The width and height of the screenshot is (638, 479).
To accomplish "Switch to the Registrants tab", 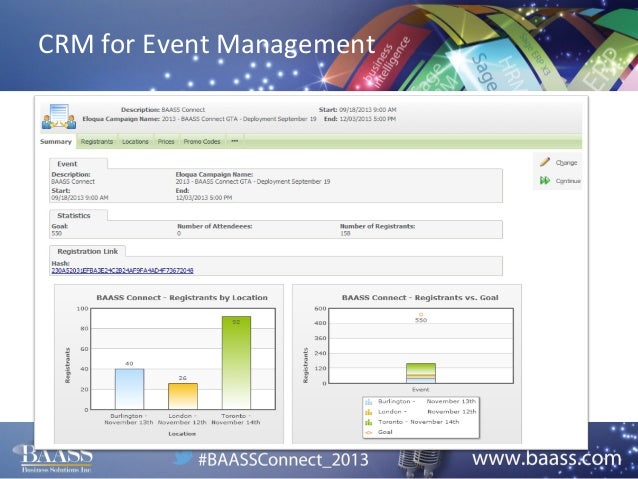I will coord(97,142).
